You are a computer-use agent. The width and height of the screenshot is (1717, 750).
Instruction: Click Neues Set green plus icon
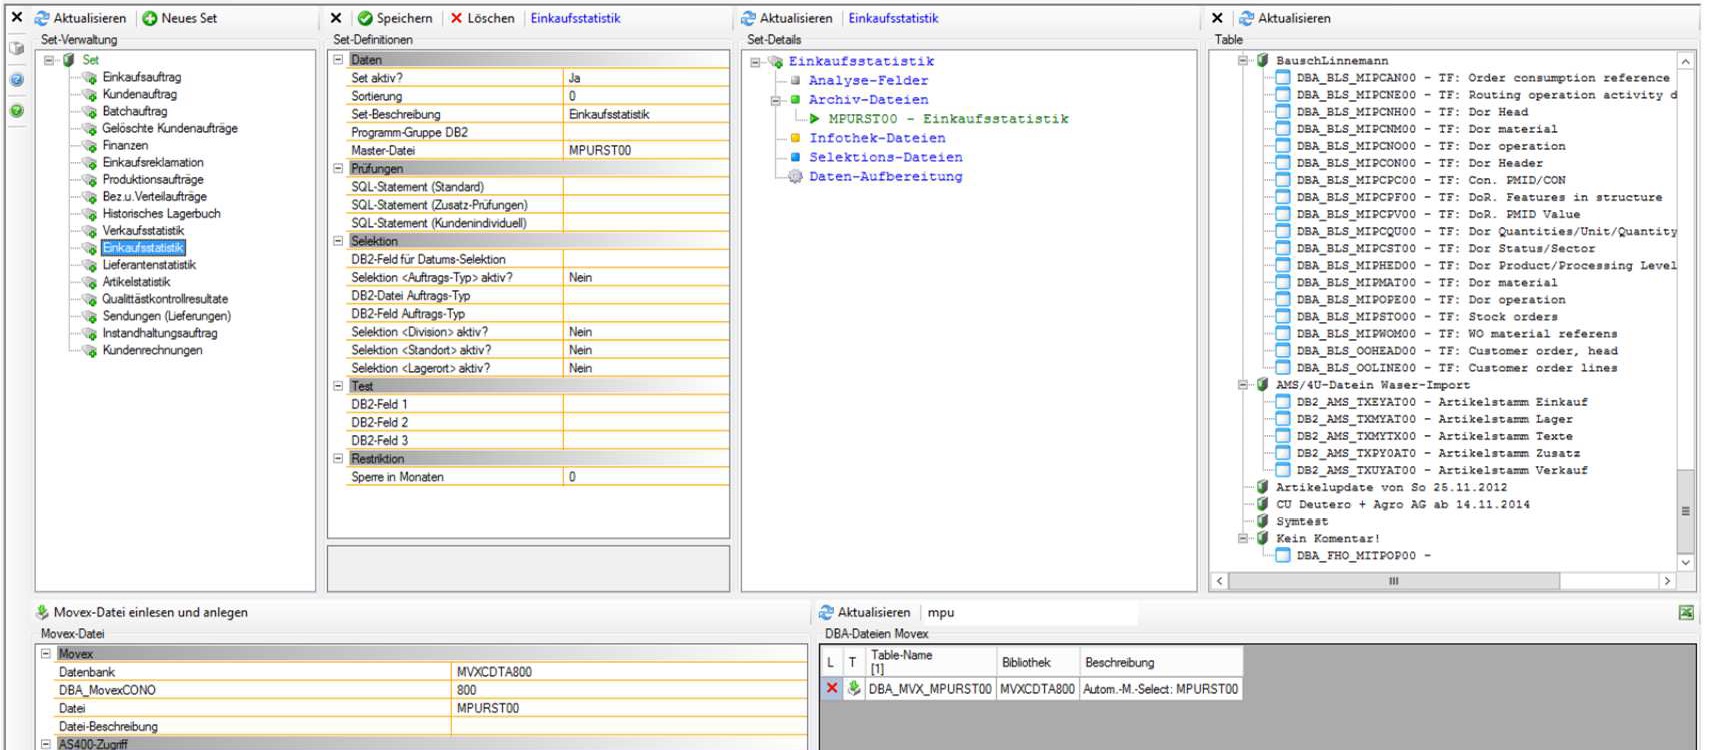pyautogui.click(x=149, y=18)
